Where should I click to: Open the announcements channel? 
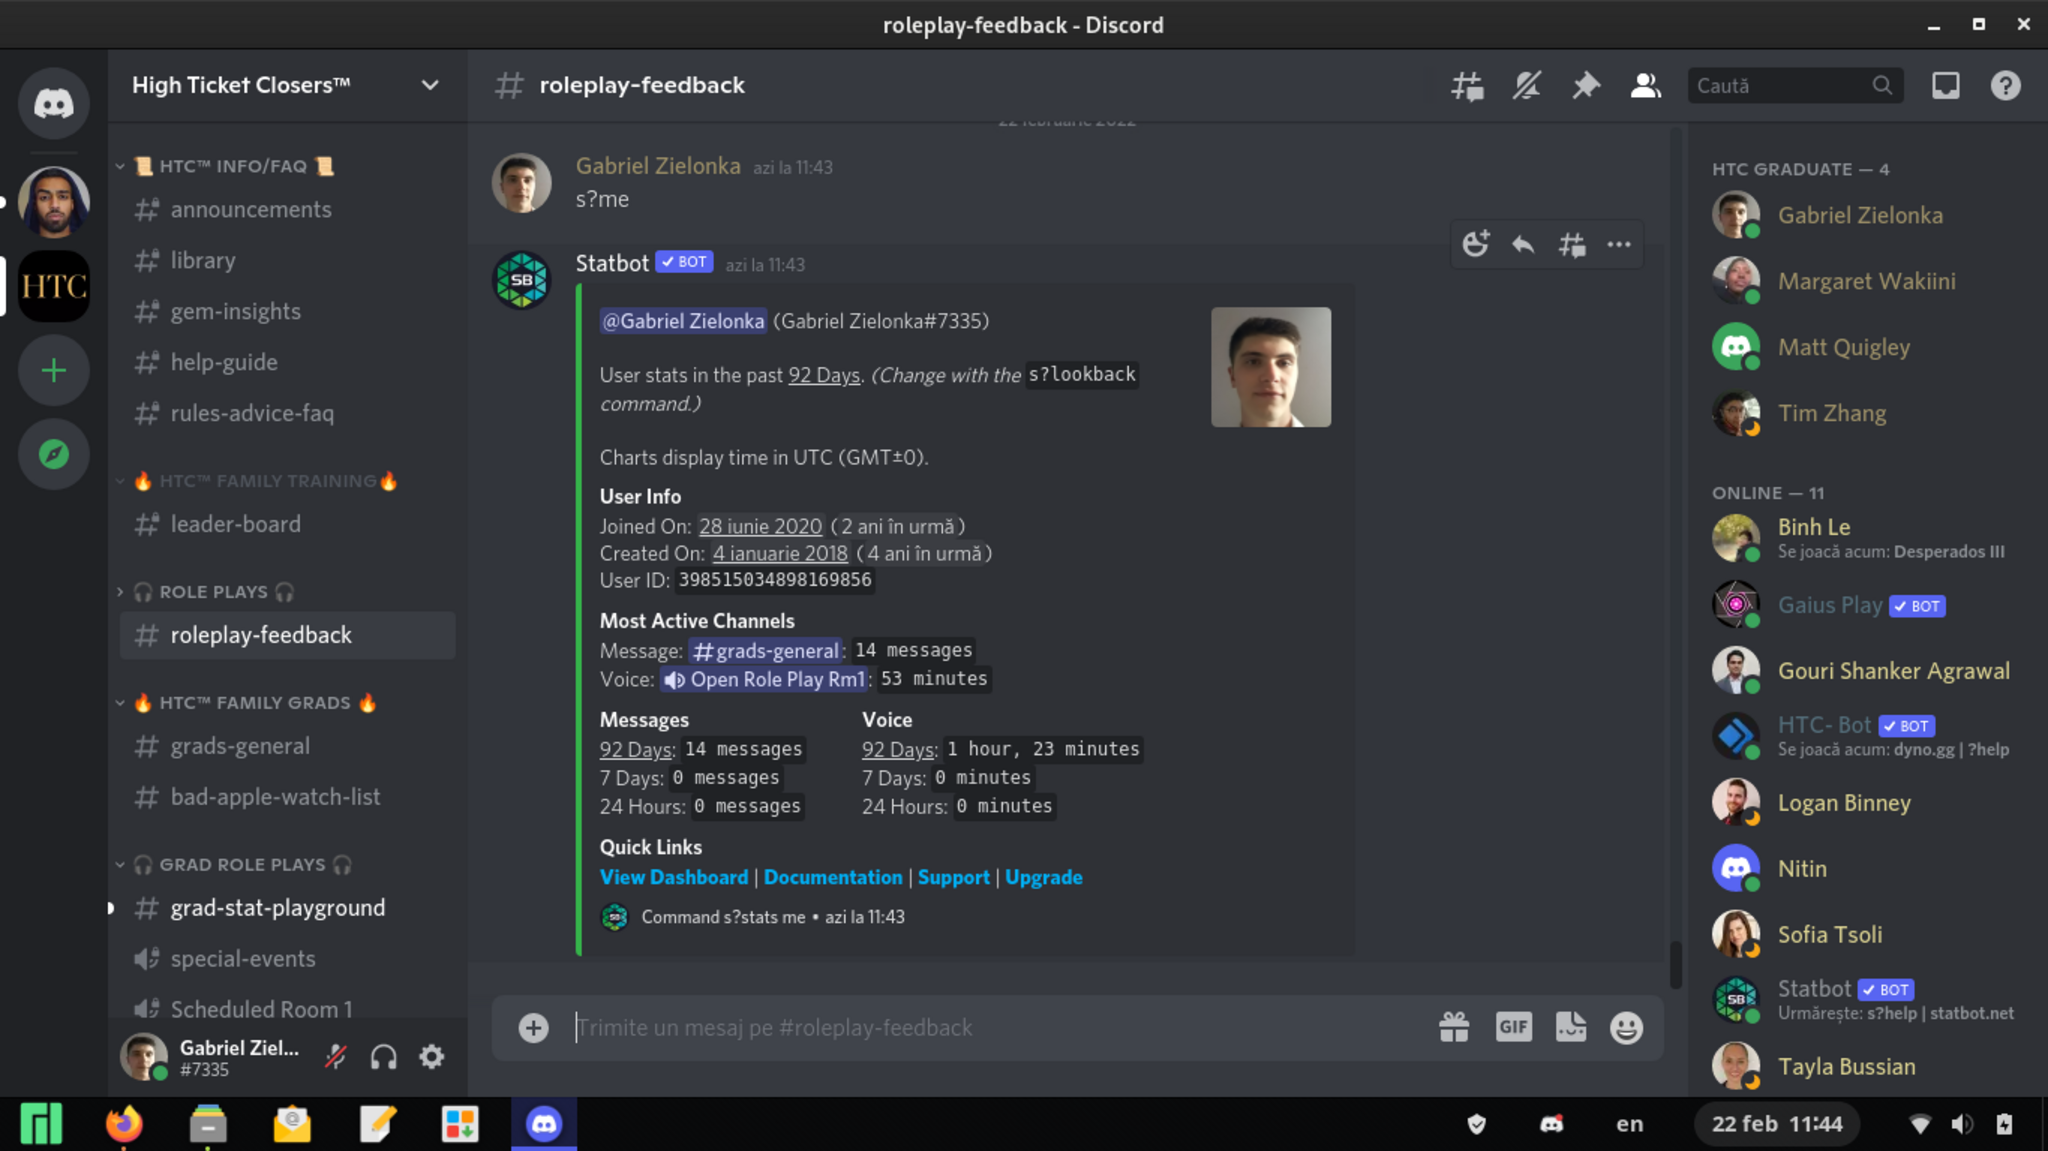pyautogui.click(x=251, y=209)
